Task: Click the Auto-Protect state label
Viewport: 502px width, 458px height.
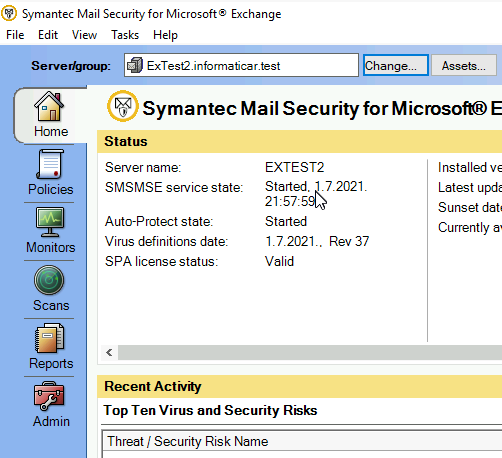Action: 159,221
